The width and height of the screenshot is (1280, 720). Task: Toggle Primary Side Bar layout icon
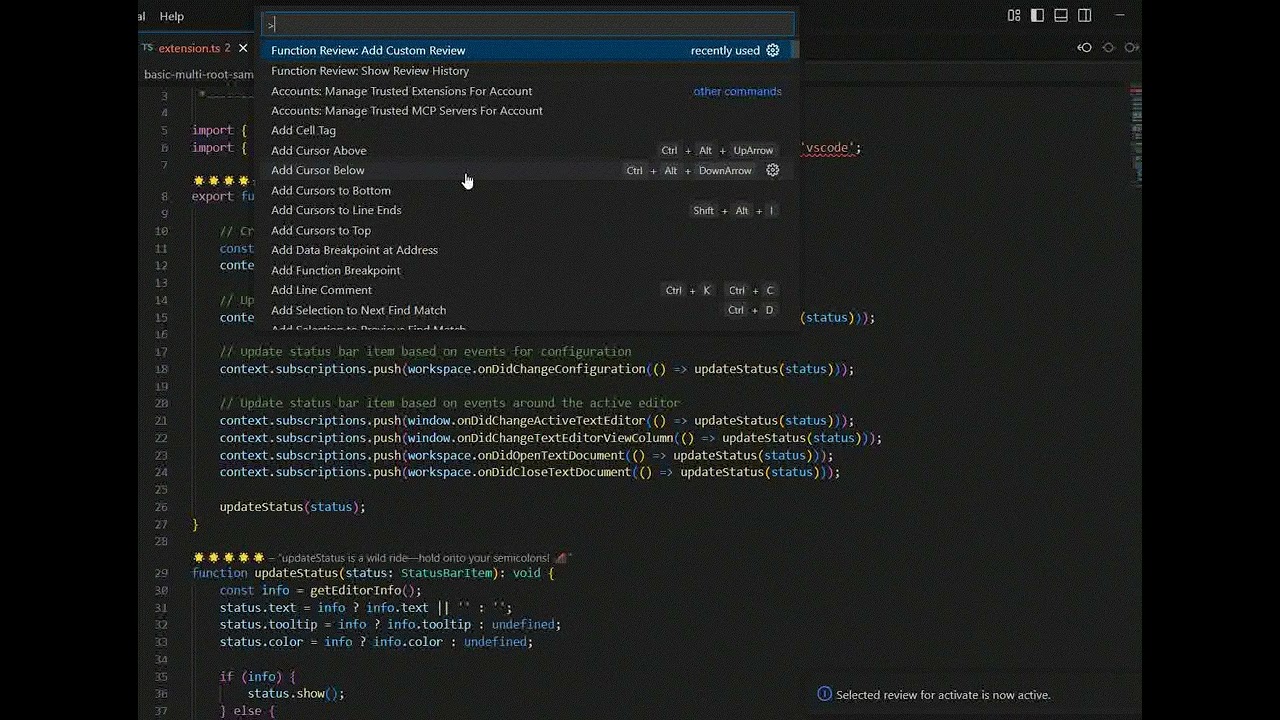[1038, 16]
